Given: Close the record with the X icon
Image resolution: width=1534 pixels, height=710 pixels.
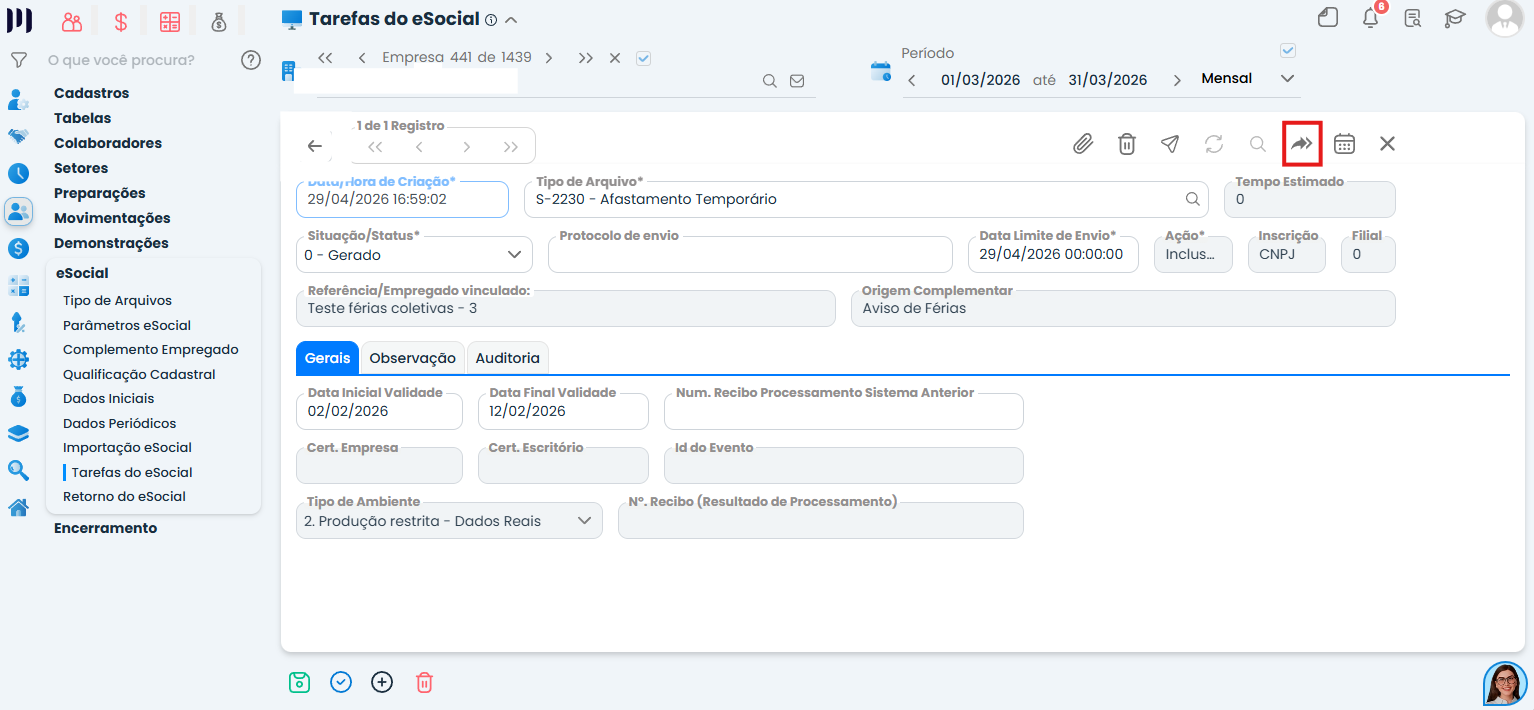Looking at the screenshot, I should click(1387, 144).
